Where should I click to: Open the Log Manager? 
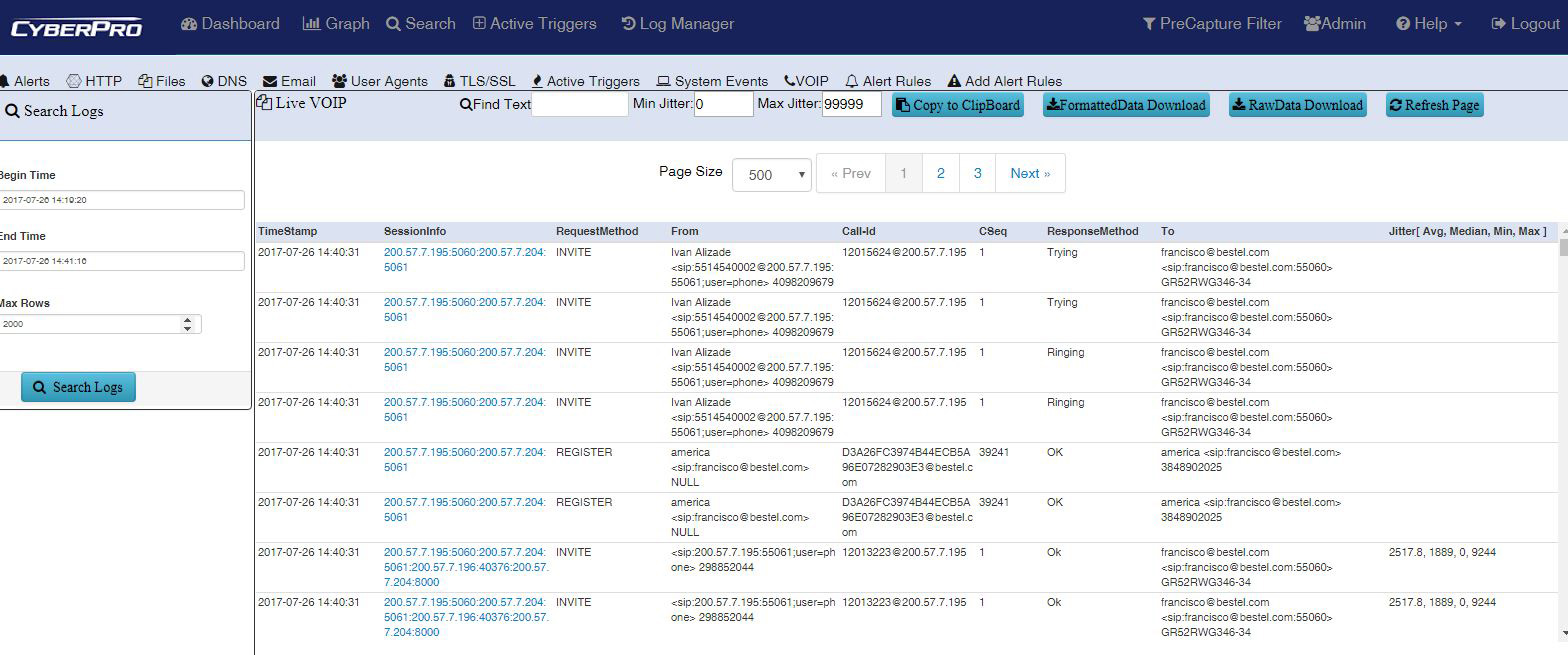[678, 23]
